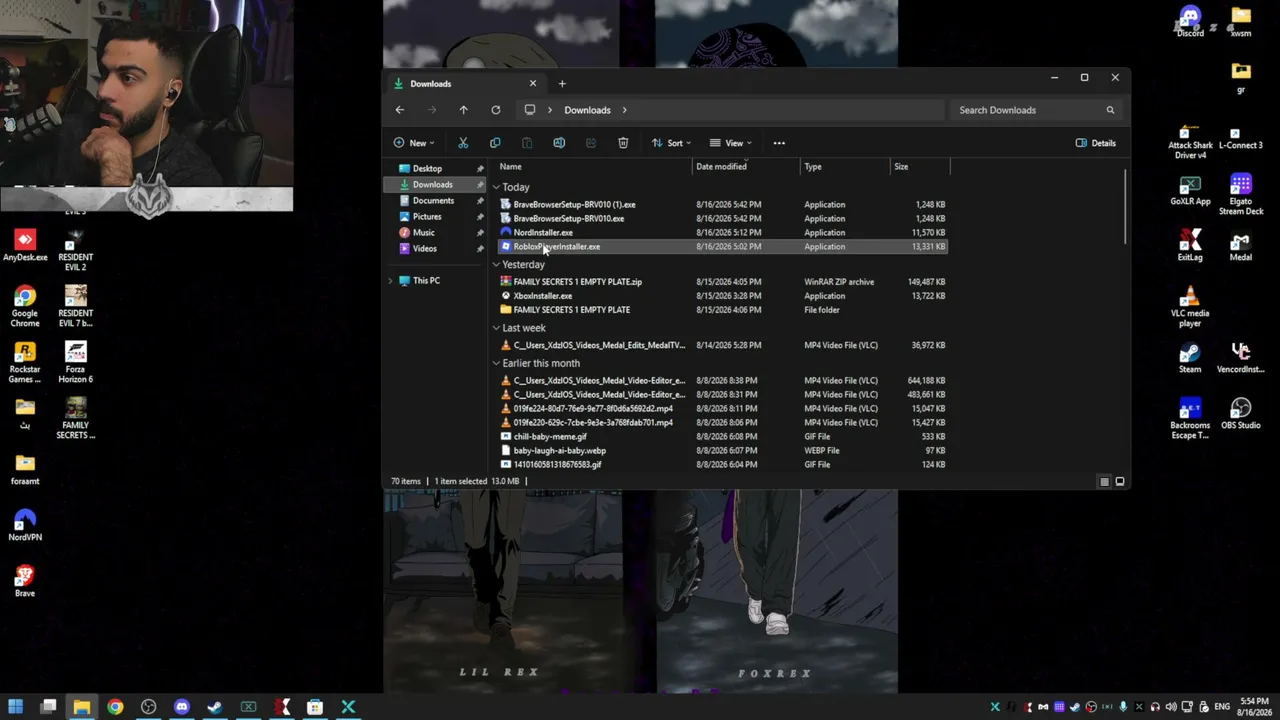Open the OBS Studio desktop shortcut
This screenshot has width=1280, height=720.
click(x=1241, y=414)
